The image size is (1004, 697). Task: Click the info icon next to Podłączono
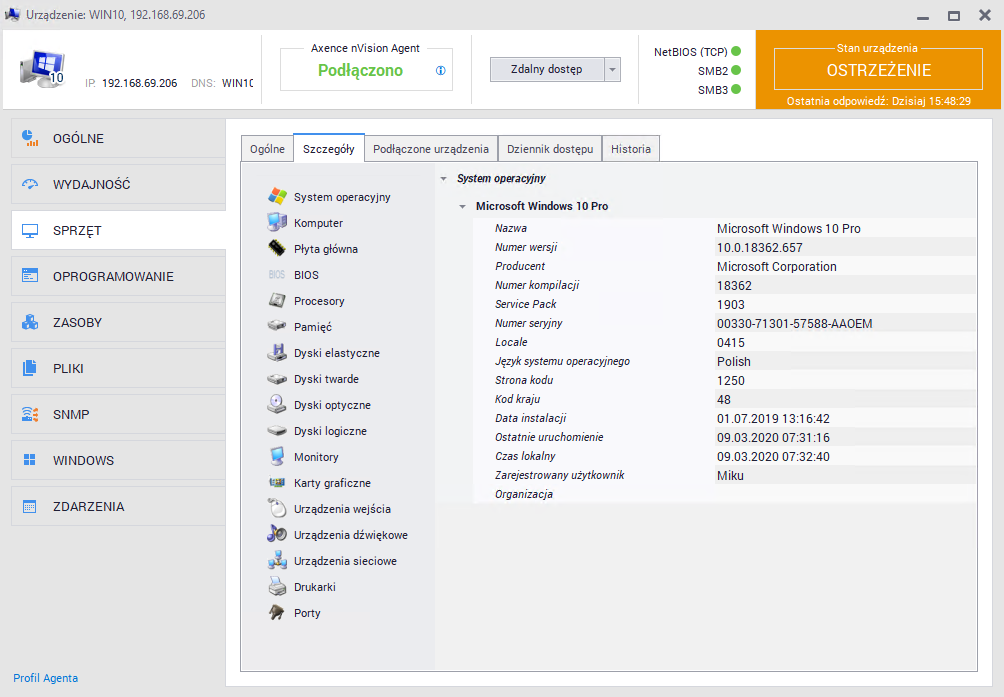pyautogui.click(x=440, y=71)
